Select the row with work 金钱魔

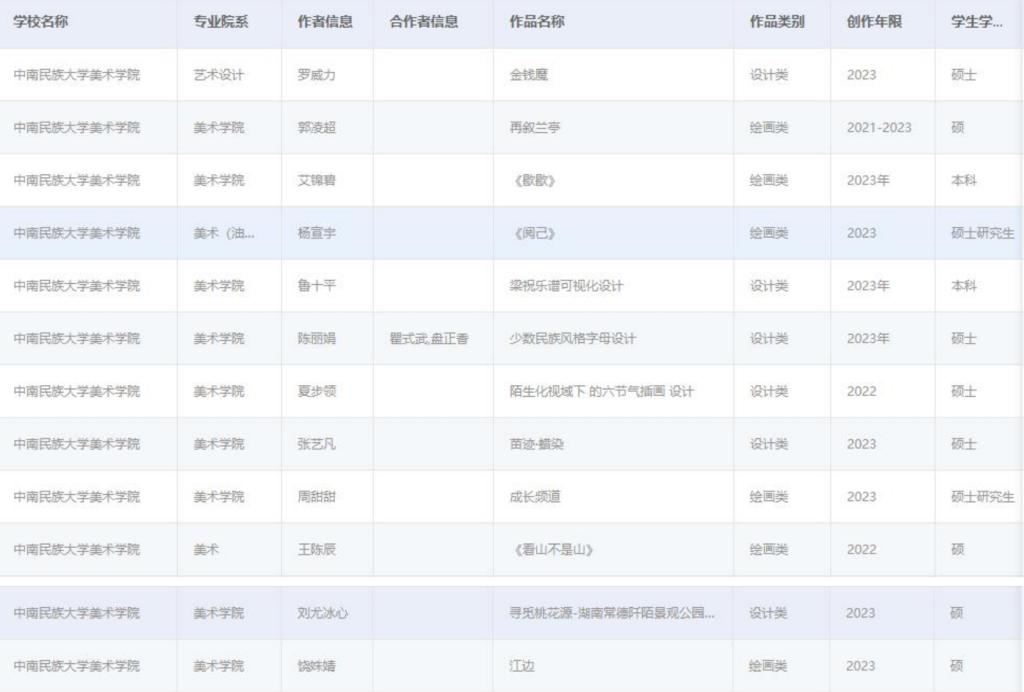pyautogui.click(x=529, y=75)
